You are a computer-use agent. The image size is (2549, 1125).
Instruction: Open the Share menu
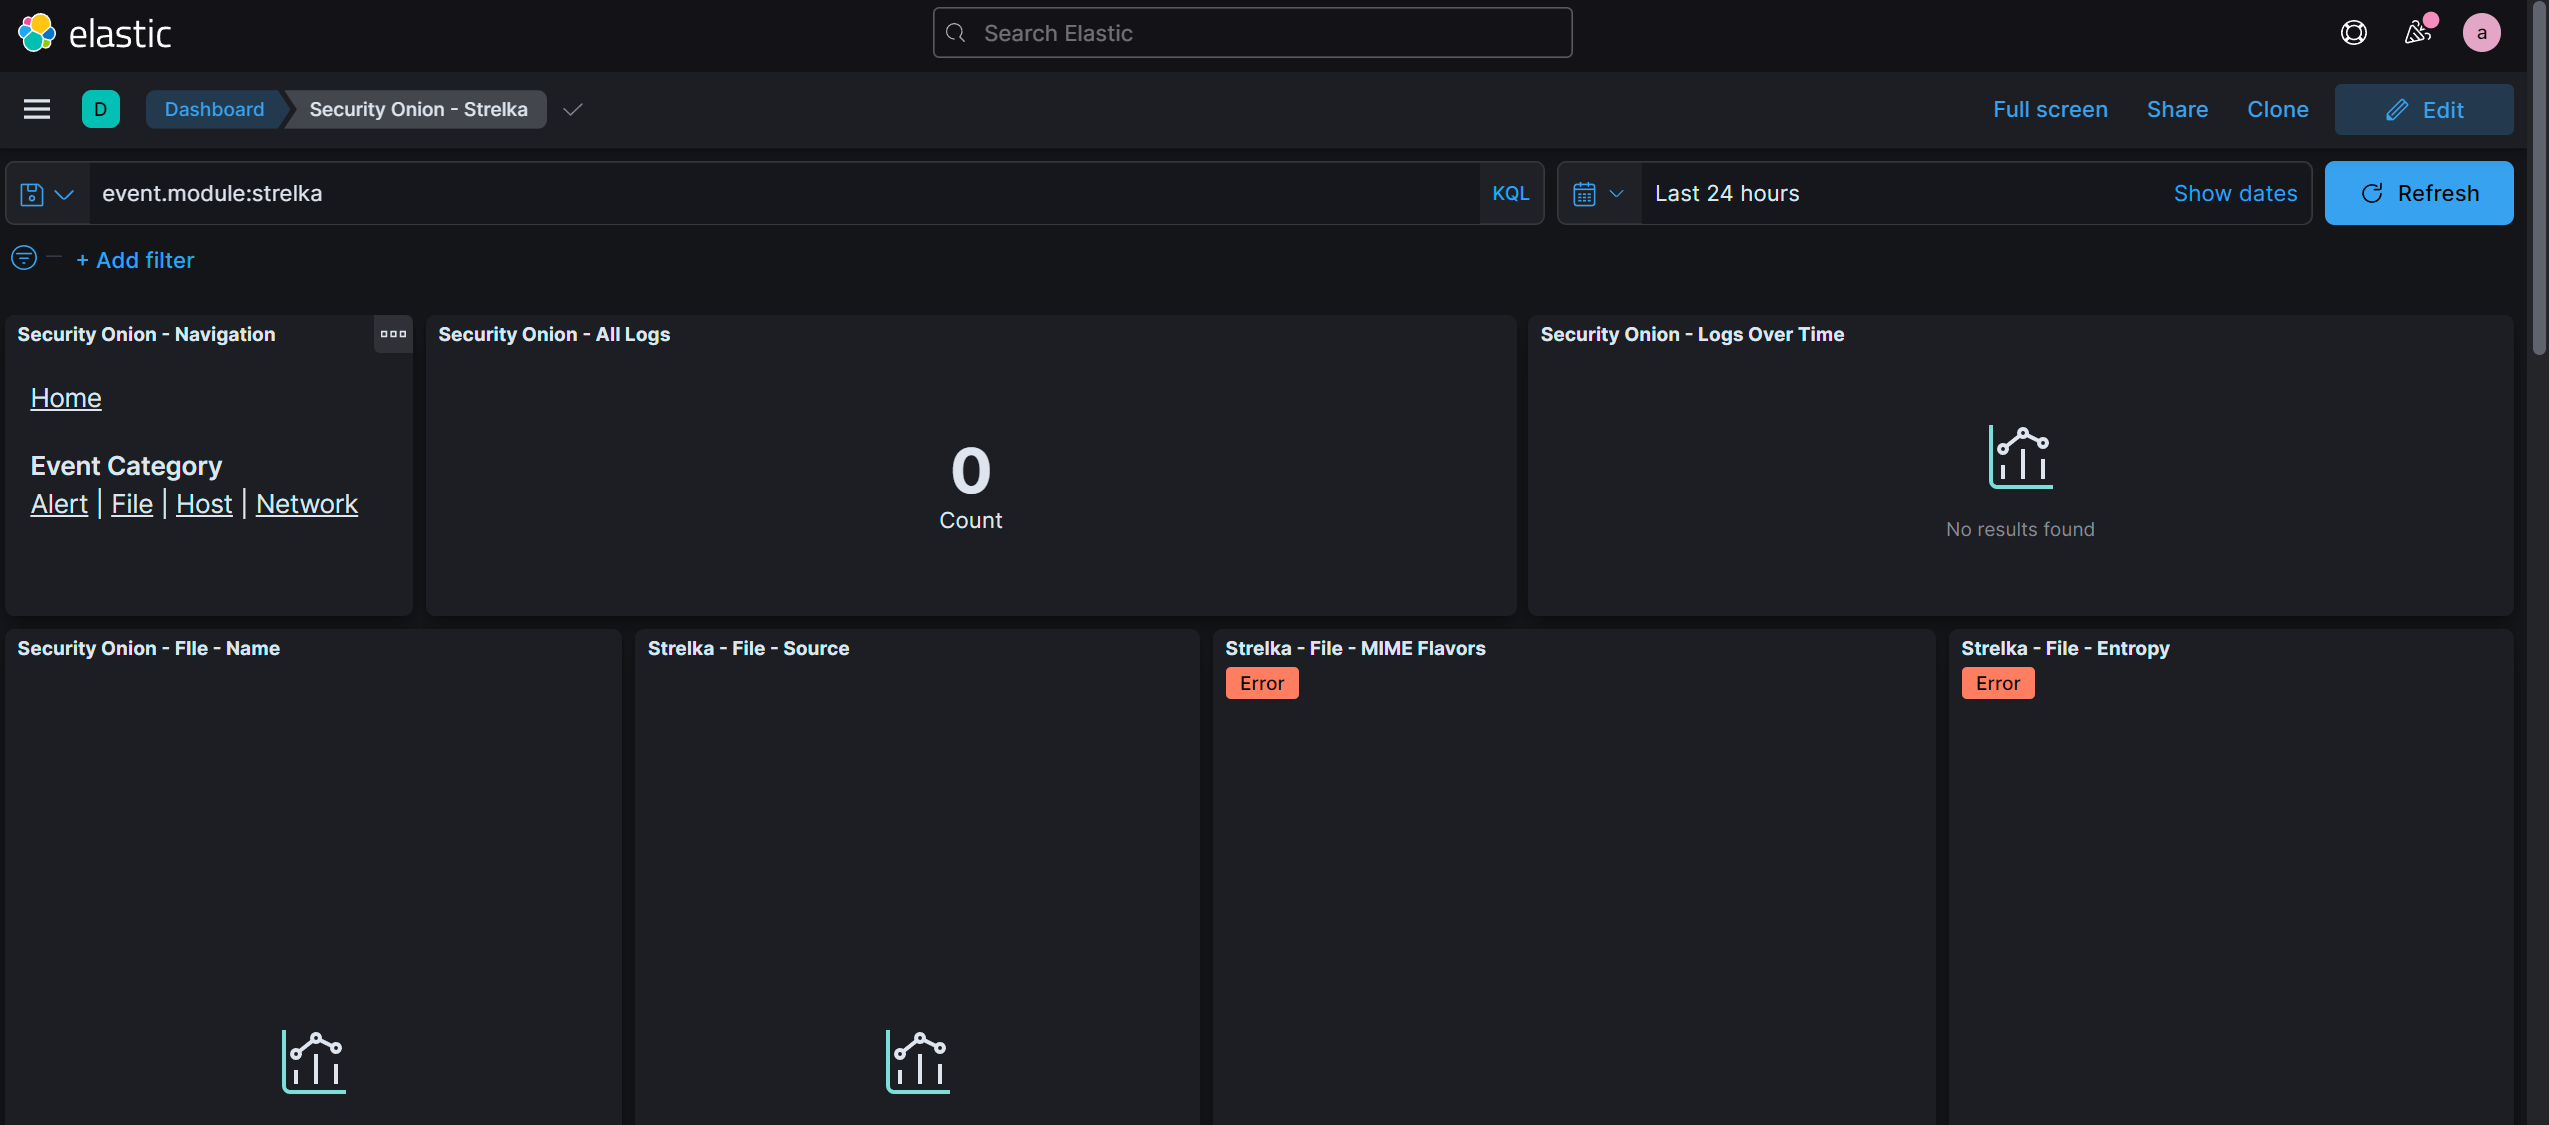click(2177, 109)
